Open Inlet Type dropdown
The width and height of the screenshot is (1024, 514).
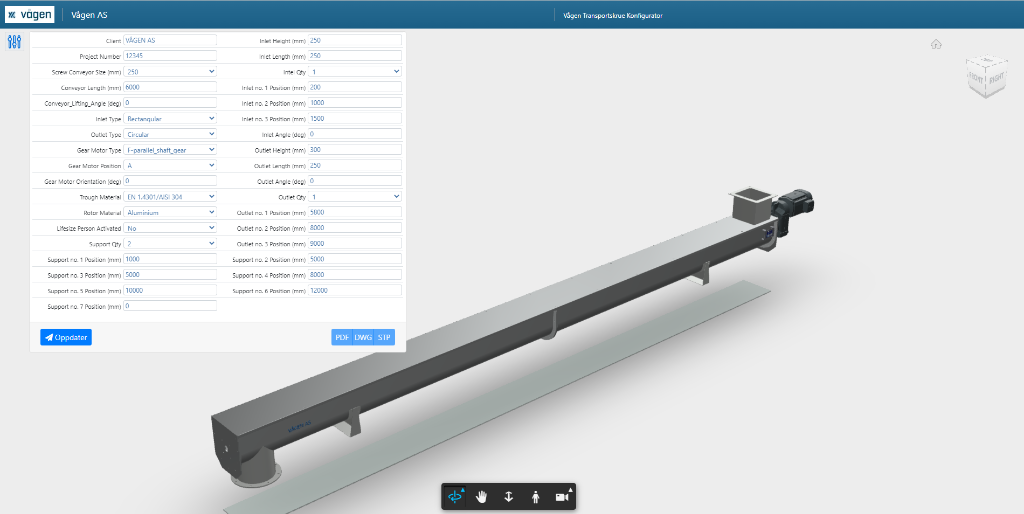coord(170,119)
